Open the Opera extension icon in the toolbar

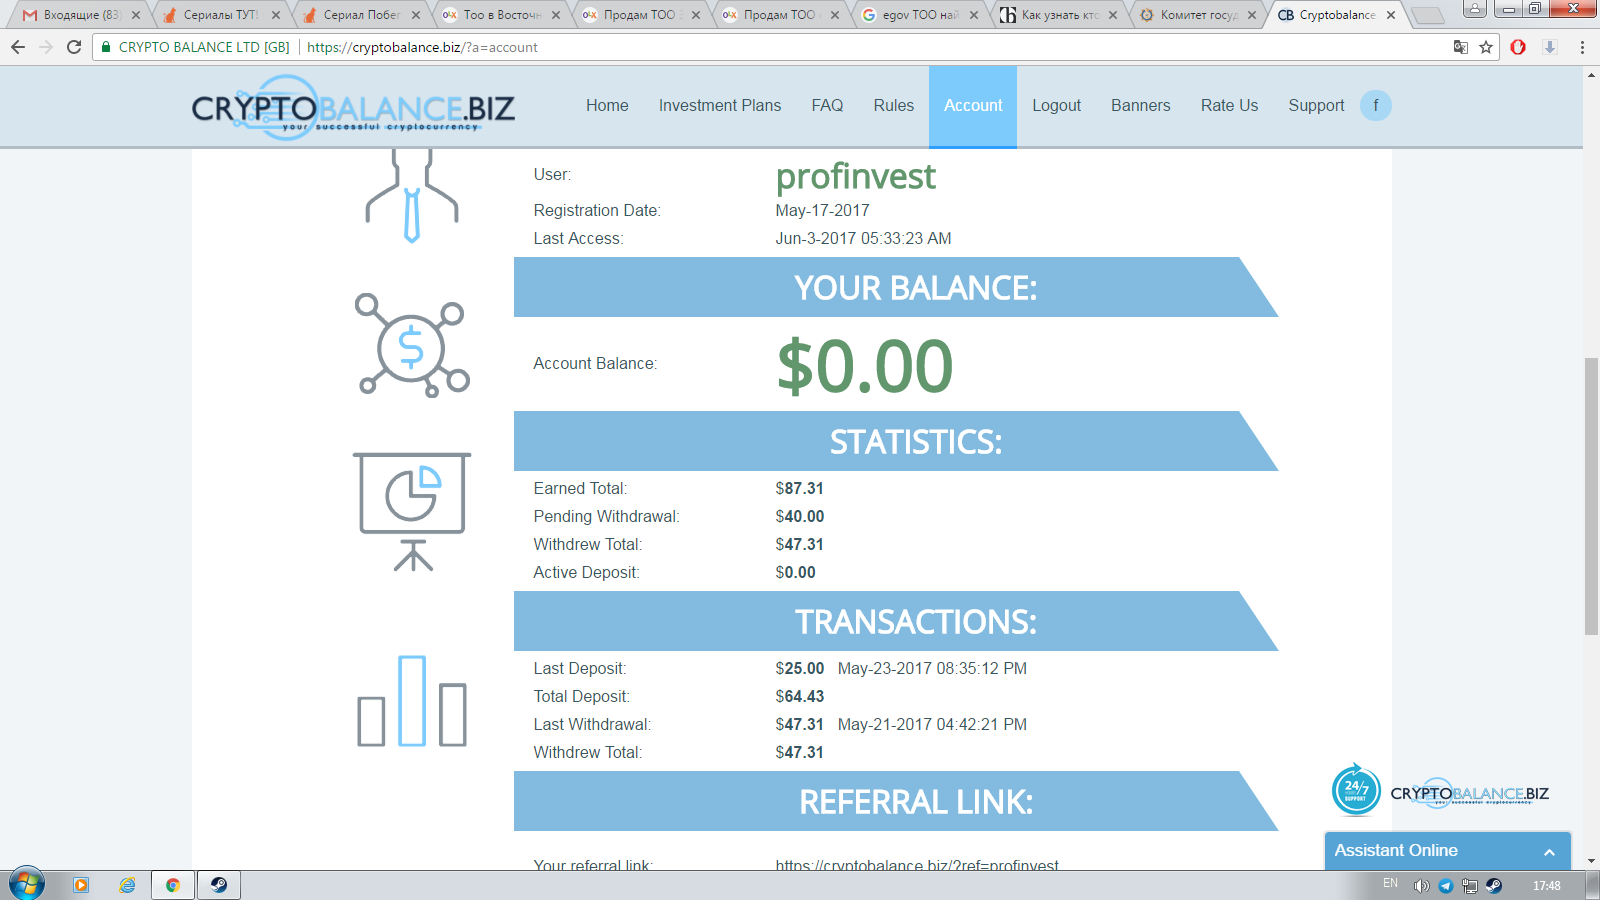[x=1518, y=47]
